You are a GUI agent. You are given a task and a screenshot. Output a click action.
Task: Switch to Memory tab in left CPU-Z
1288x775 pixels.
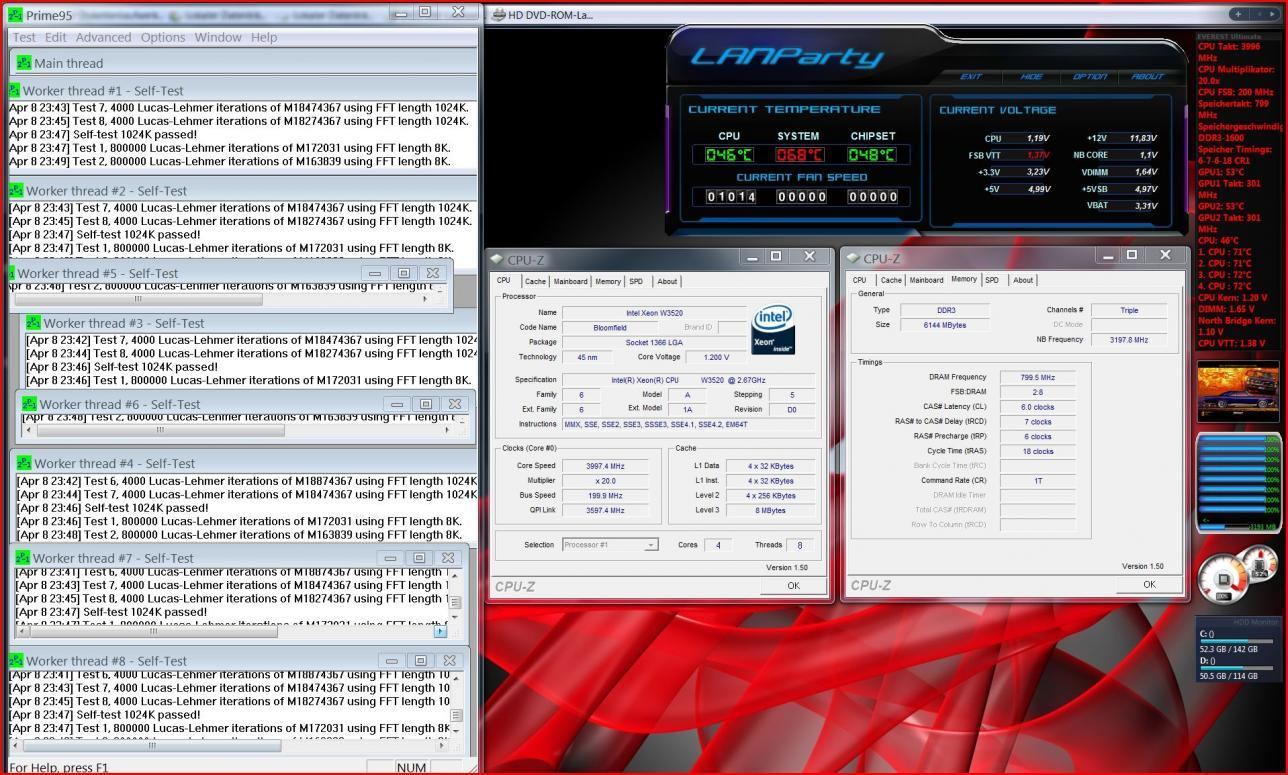608,281
